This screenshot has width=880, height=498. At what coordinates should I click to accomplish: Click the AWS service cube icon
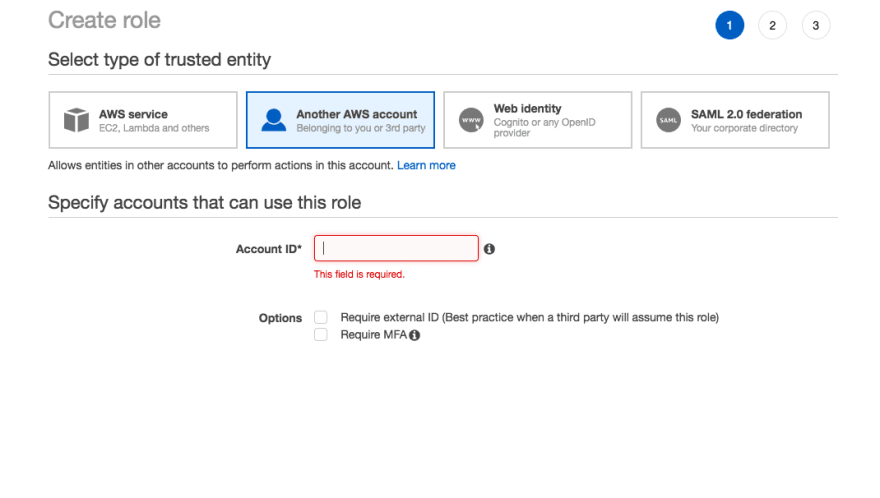(76, 120)
